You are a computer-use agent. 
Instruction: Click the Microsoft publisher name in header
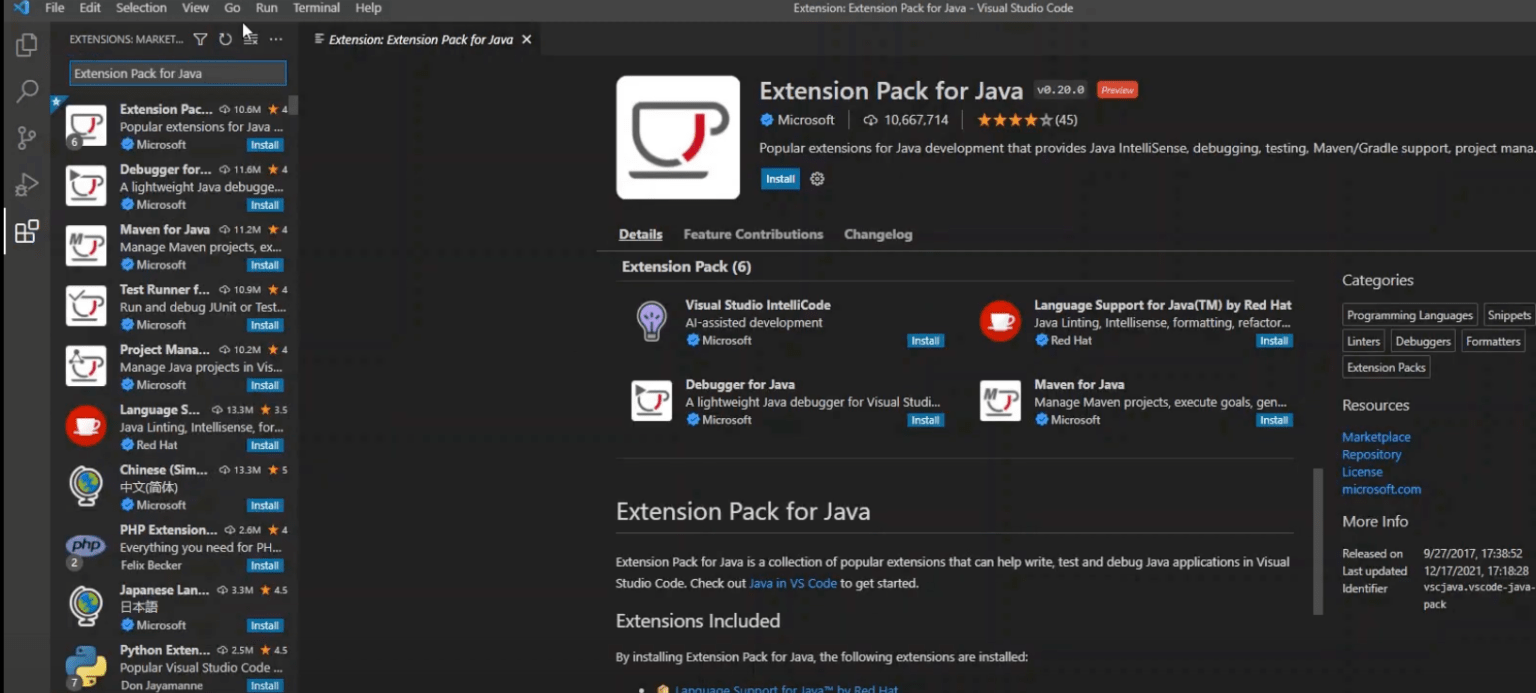point(806,120)
